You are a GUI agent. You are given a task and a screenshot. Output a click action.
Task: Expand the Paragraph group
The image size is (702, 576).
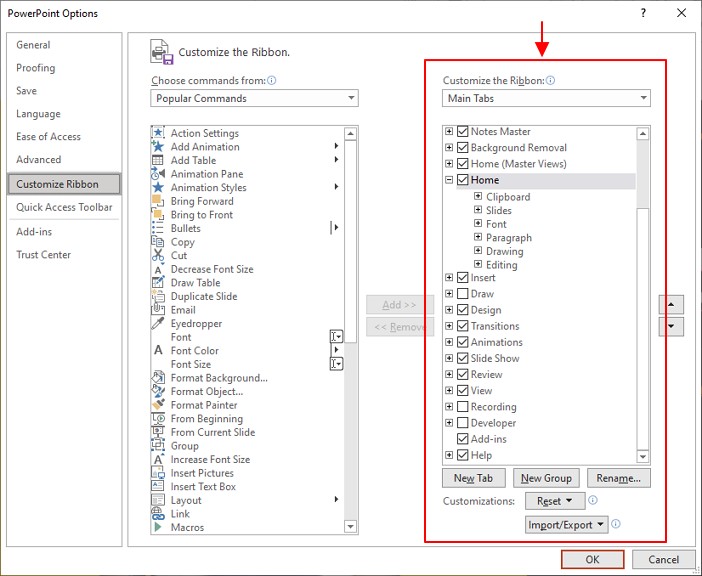pos(478,237)
